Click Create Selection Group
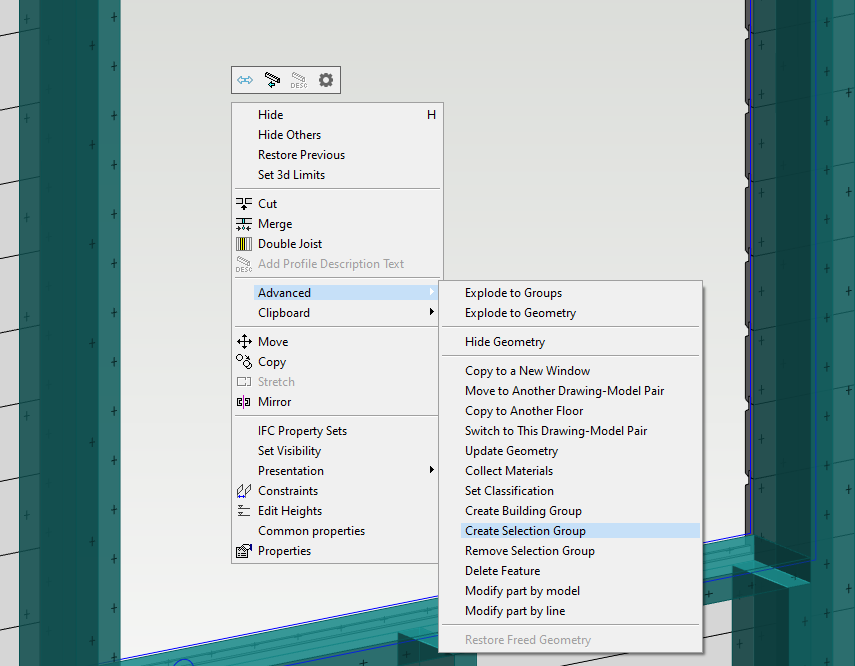Viewport: 855px width, 666px height. click(525, 531)
